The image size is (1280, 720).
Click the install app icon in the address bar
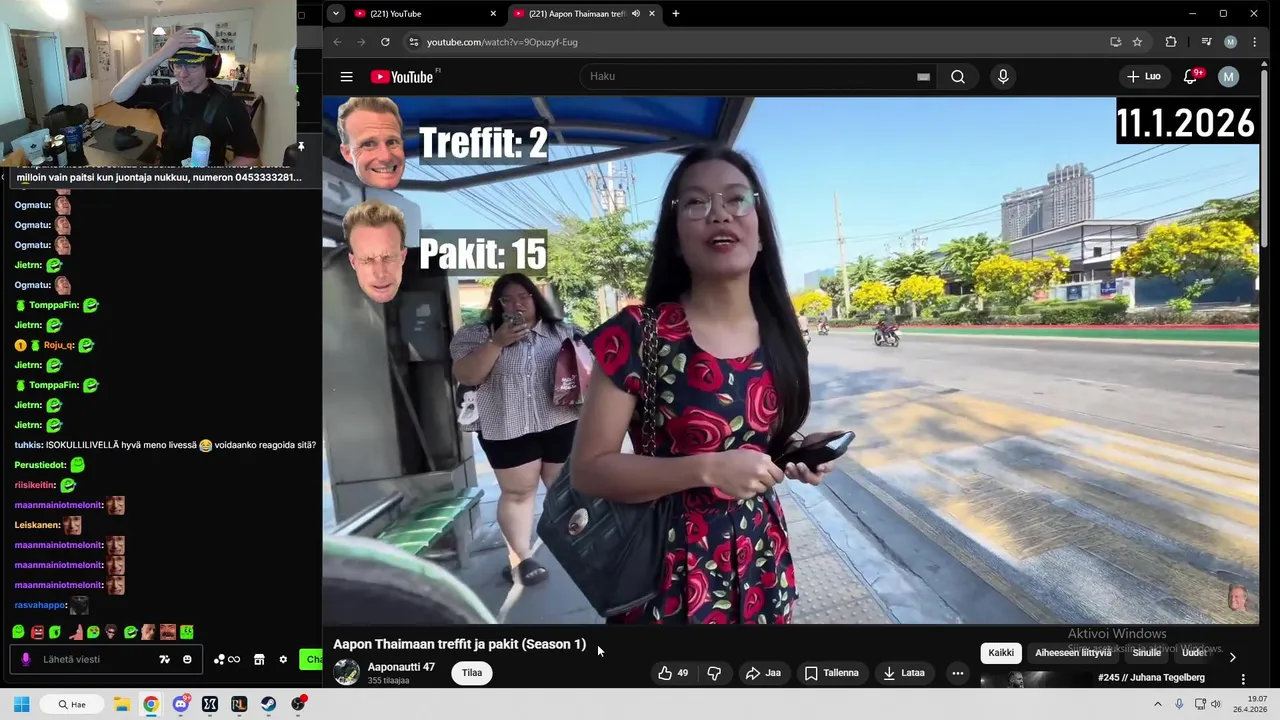point(1115,42)
